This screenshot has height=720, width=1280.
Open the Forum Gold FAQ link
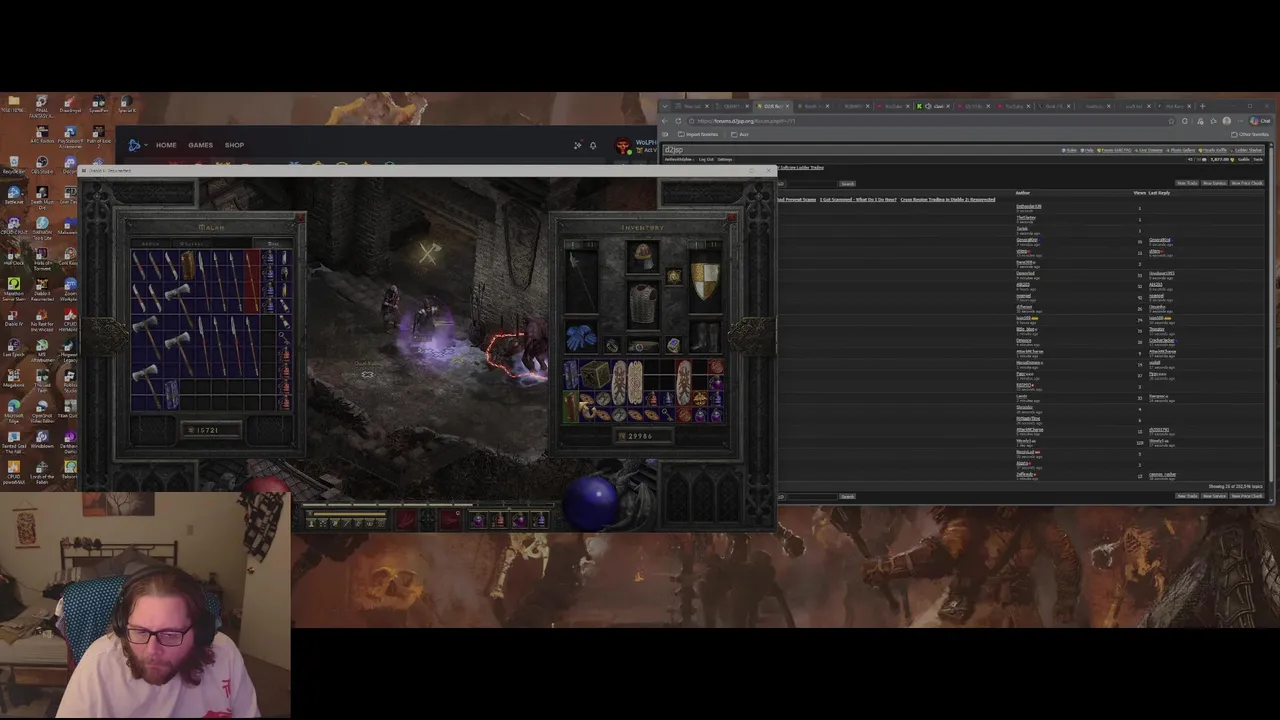pos(1114,150)
